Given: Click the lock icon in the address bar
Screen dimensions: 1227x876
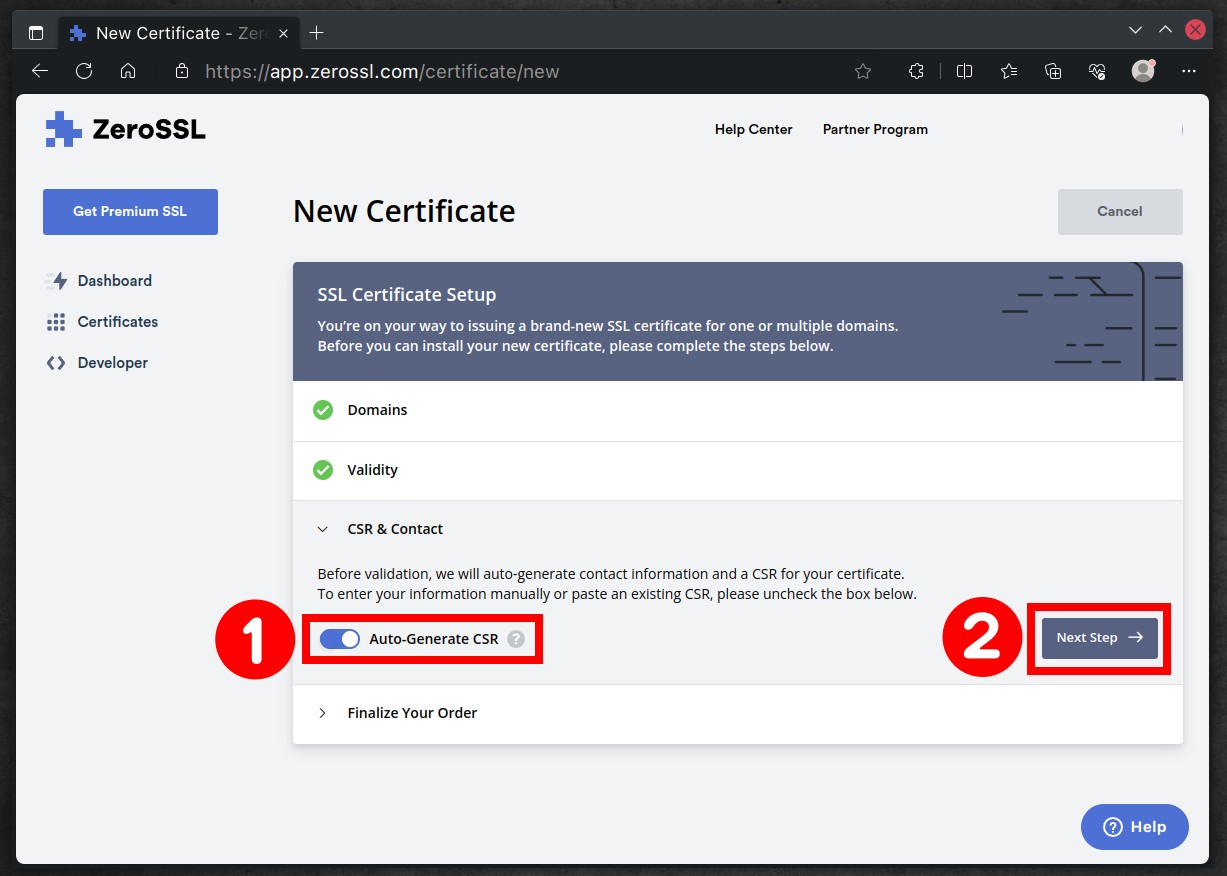Looking at the screenshot, I should [181, 71].
